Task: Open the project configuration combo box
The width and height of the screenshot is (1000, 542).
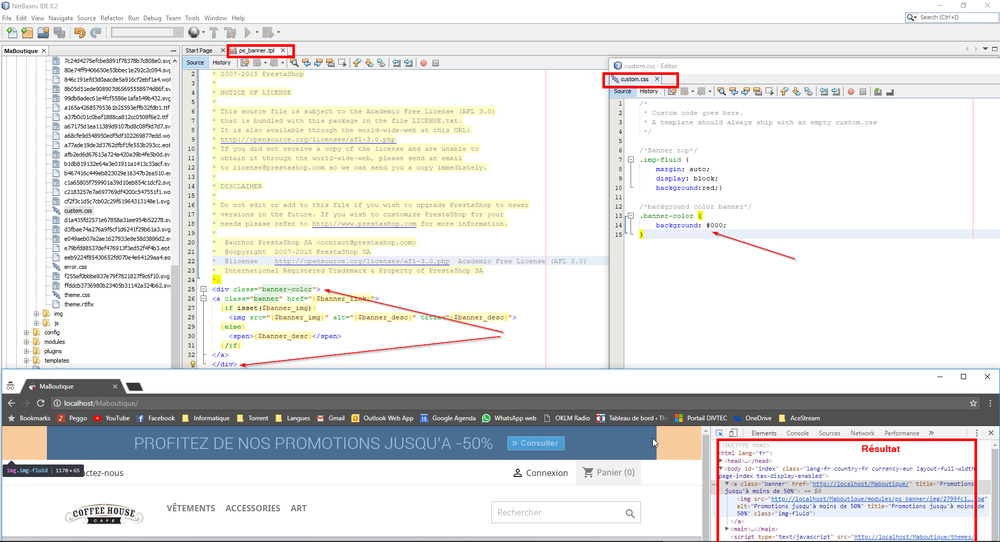Action: coord(145,32)
